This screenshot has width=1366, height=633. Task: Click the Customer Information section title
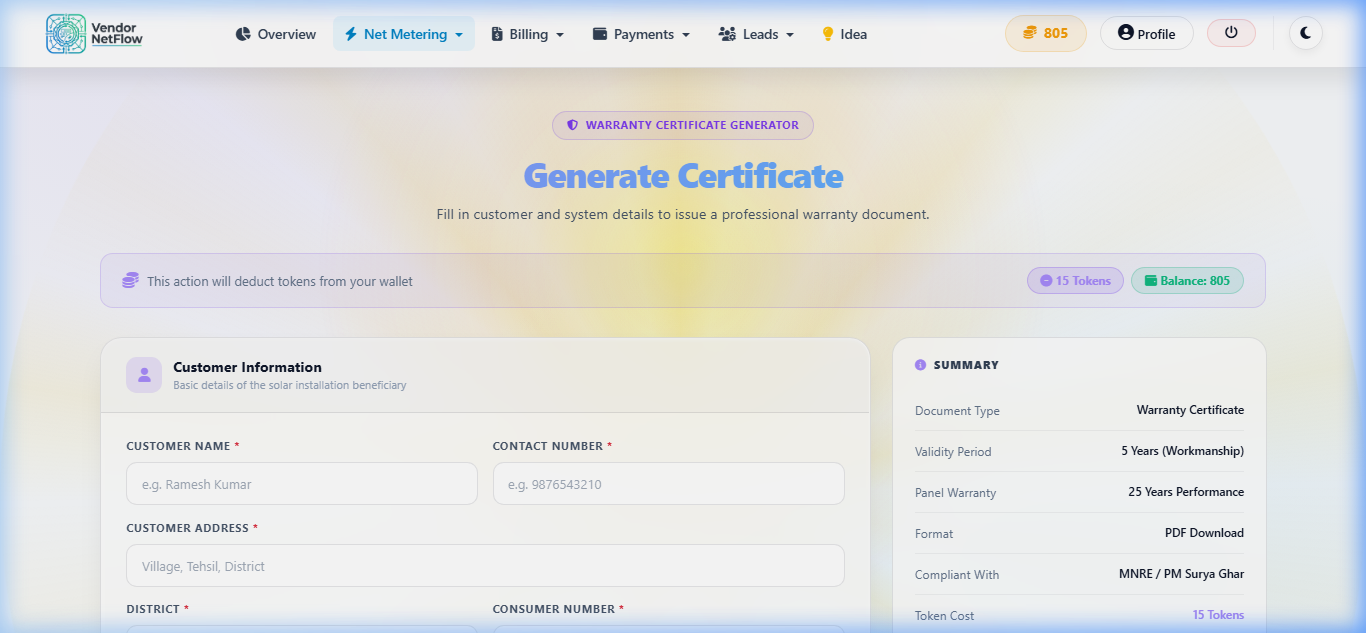pos(247,367)
